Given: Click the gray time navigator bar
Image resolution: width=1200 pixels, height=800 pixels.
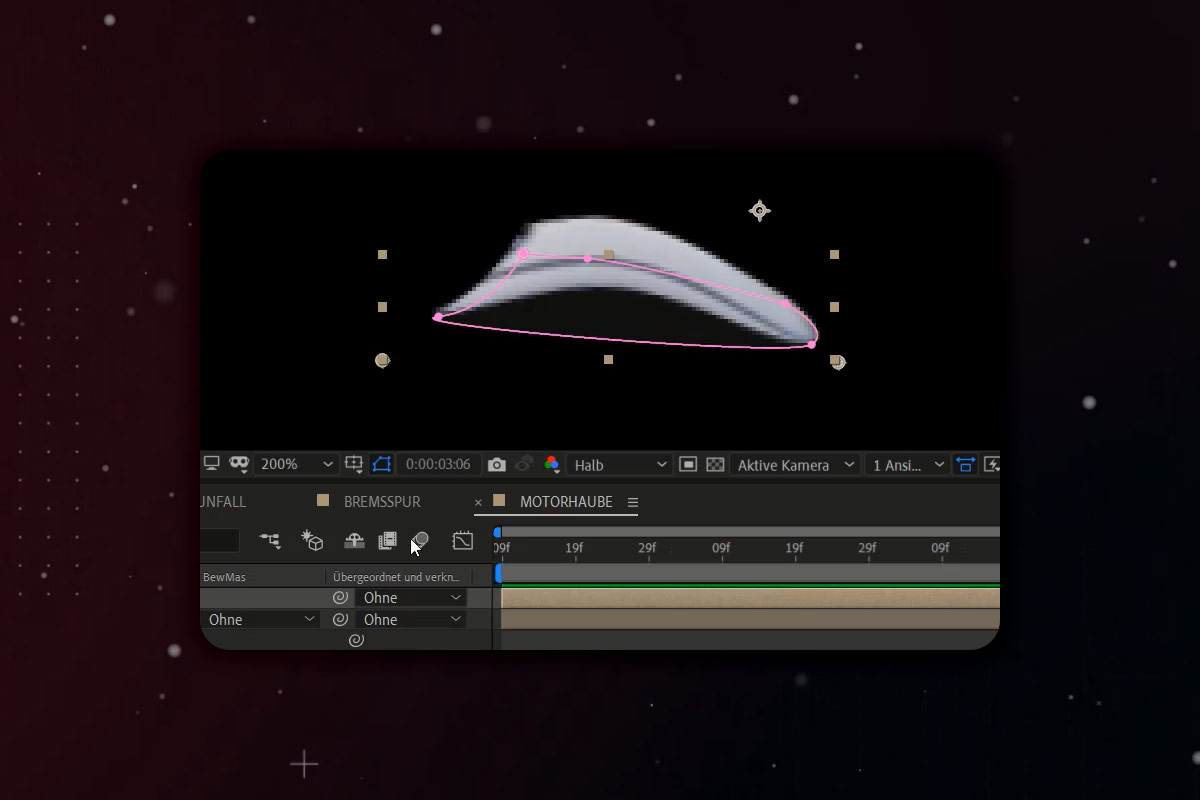Looking at the screenshot, I should (750, 532).
